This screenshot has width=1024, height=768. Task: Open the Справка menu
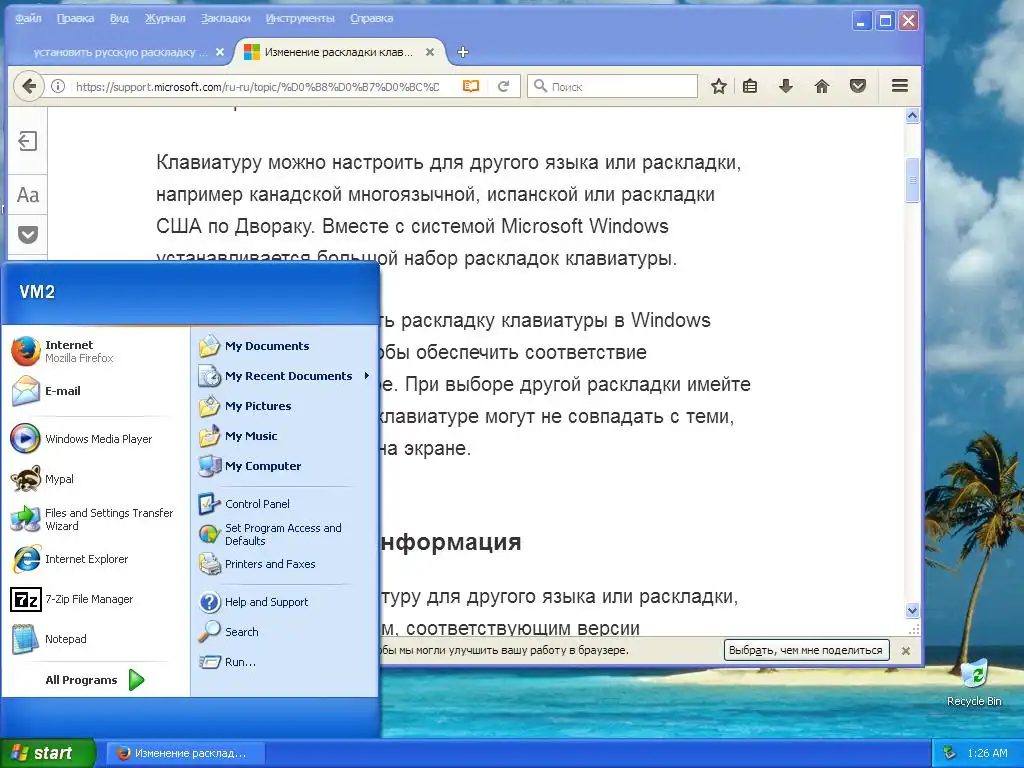[x=372, y=18]
